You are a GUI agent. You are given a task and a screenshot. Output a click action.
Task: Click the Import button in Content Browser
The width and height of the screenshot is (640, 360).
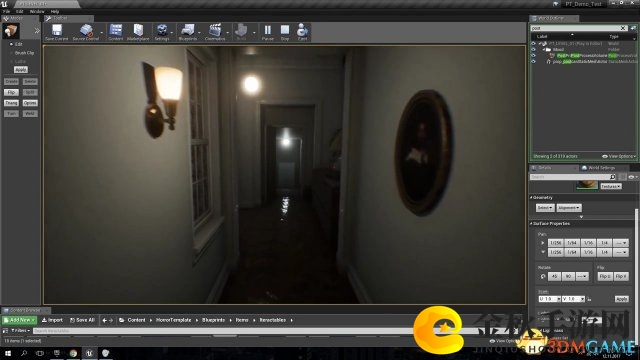point(52,320)
